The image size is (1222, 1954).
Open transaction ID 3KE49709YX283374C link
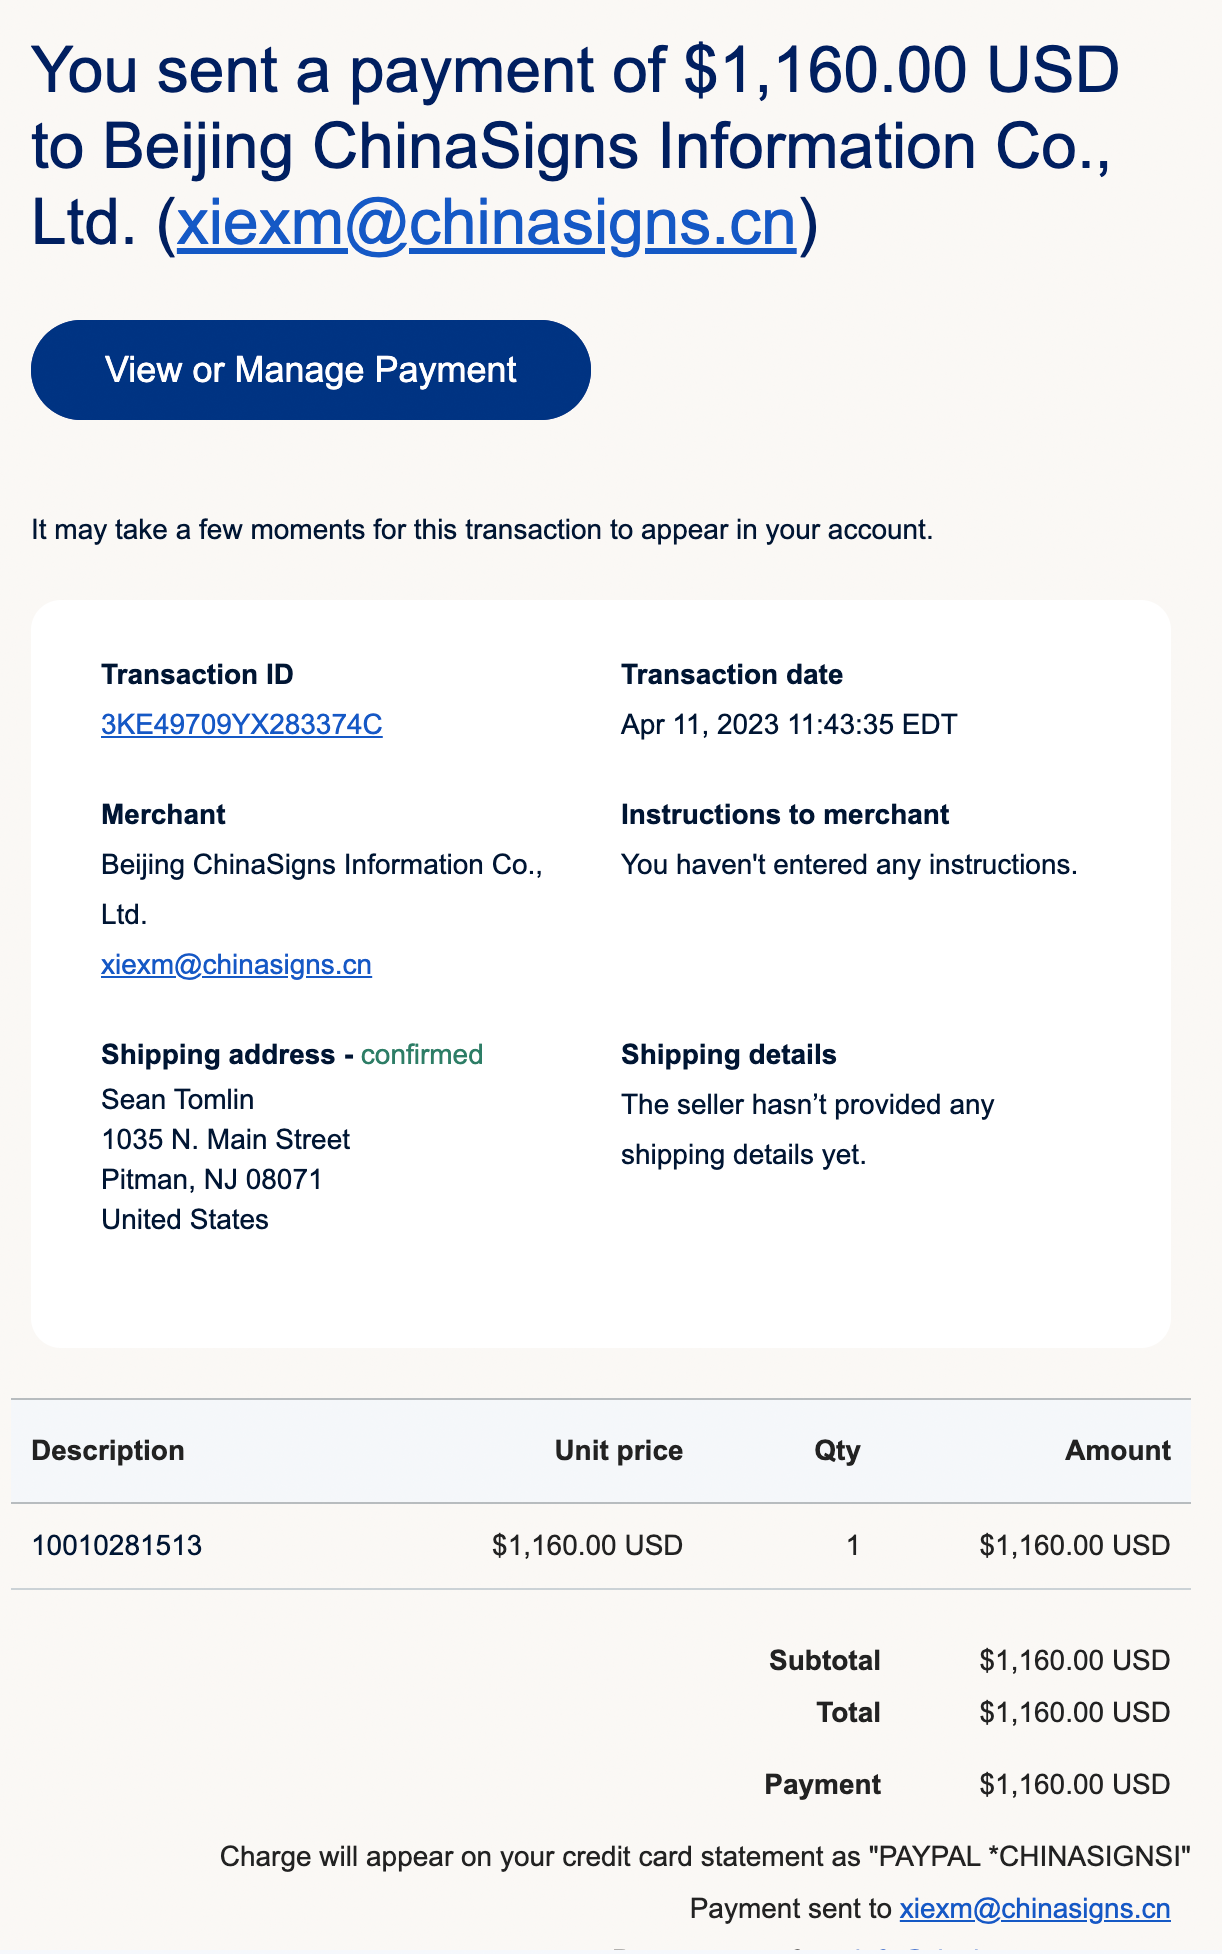point(242,724)
